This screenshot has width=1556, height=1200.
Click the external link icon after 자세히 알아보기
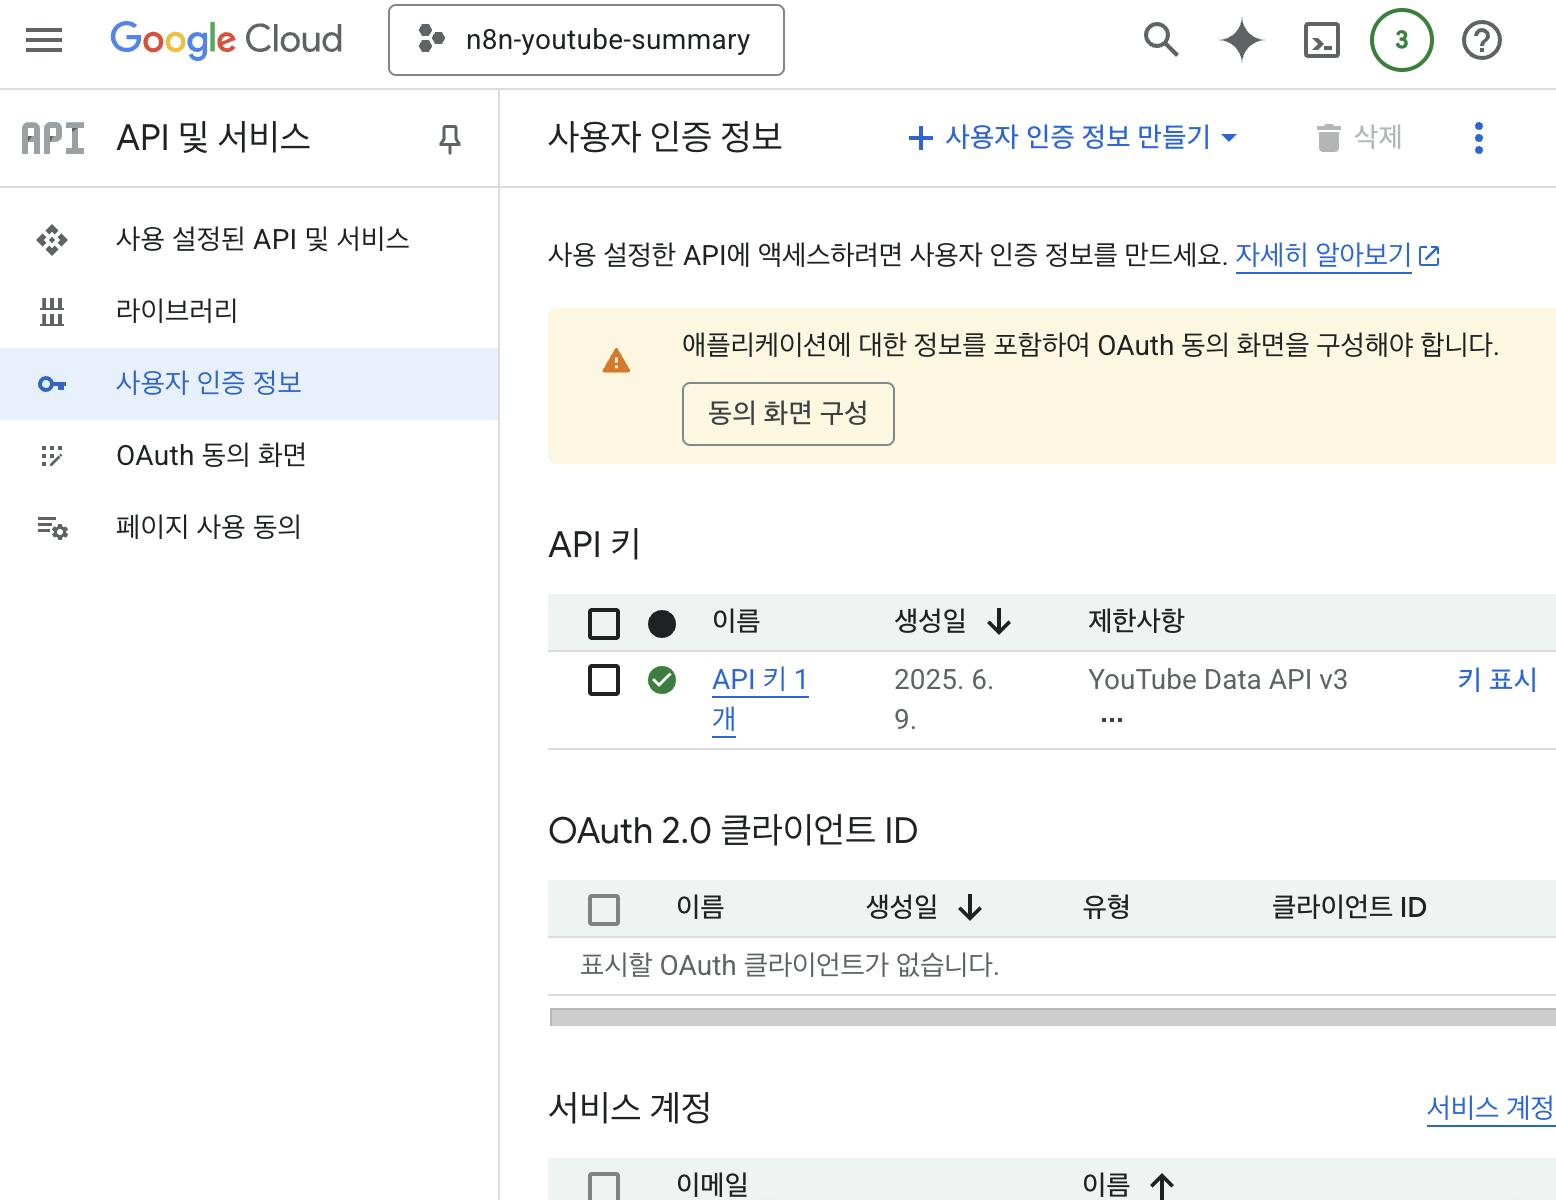1430,256
